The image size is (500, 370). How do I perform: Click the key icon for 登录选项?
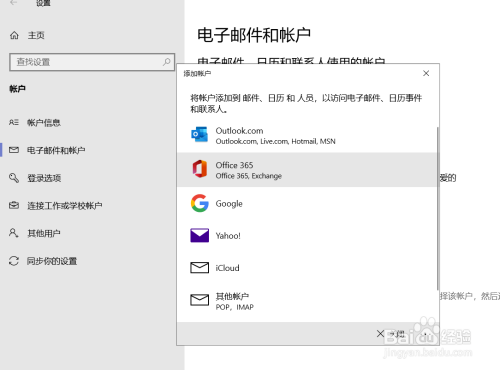[x=14, y=178]
